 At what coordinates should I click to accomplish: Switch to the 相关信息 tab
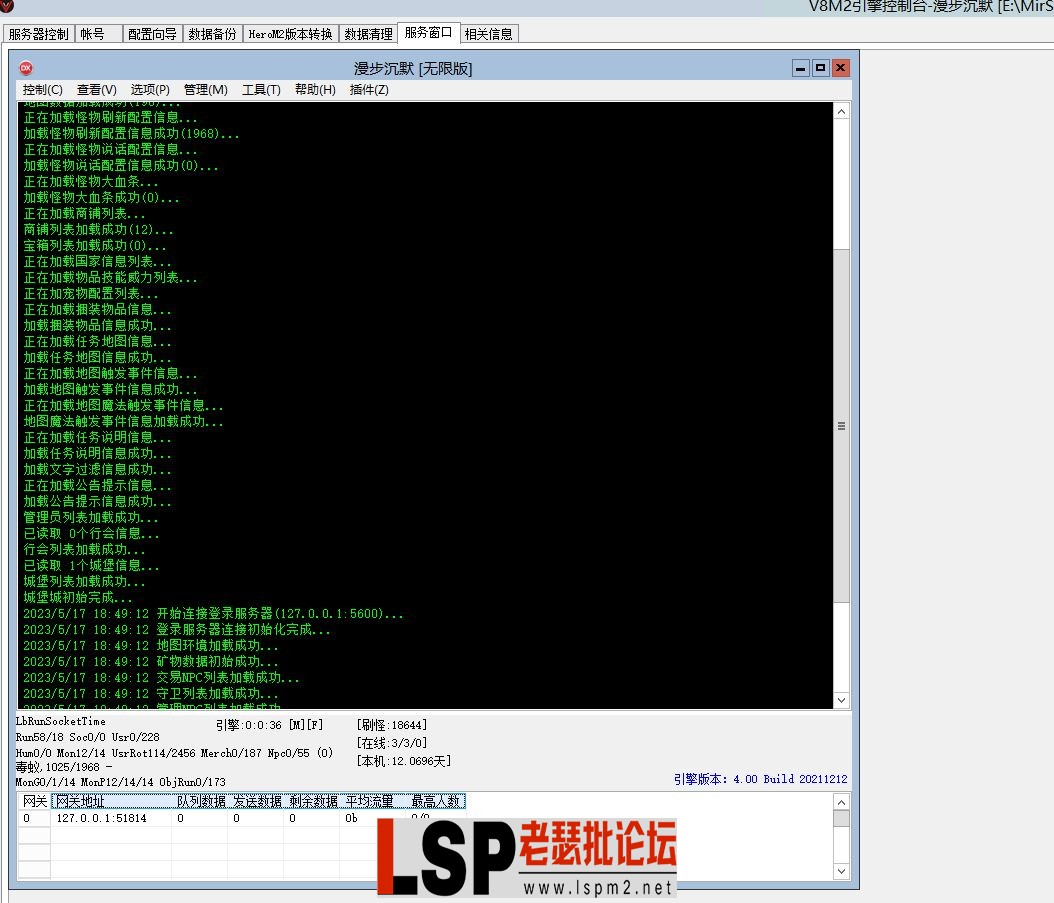pos(489,33)
